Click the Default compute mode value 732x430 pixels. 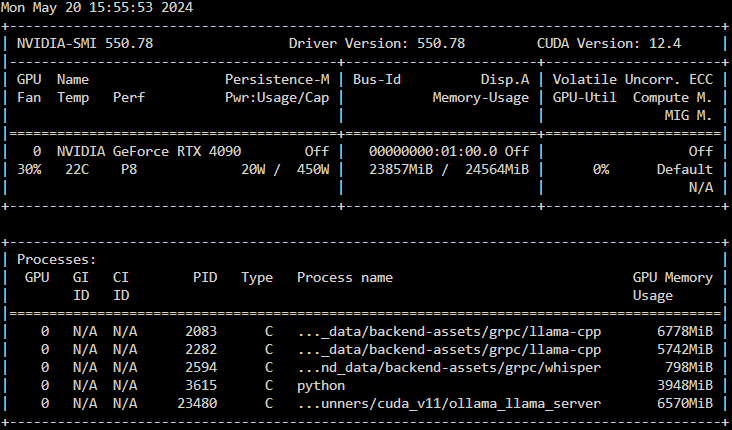[685, 169]
